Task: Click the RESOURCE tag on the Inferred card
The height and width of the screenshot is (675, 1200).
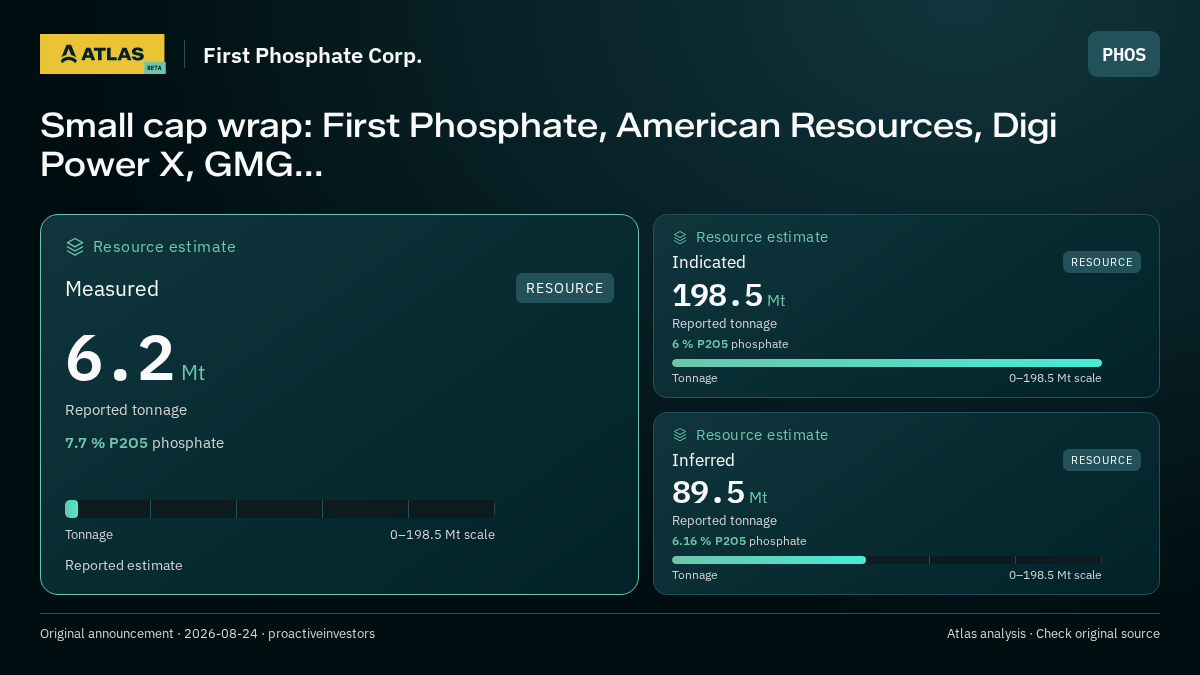Action: pos(1102,460)
